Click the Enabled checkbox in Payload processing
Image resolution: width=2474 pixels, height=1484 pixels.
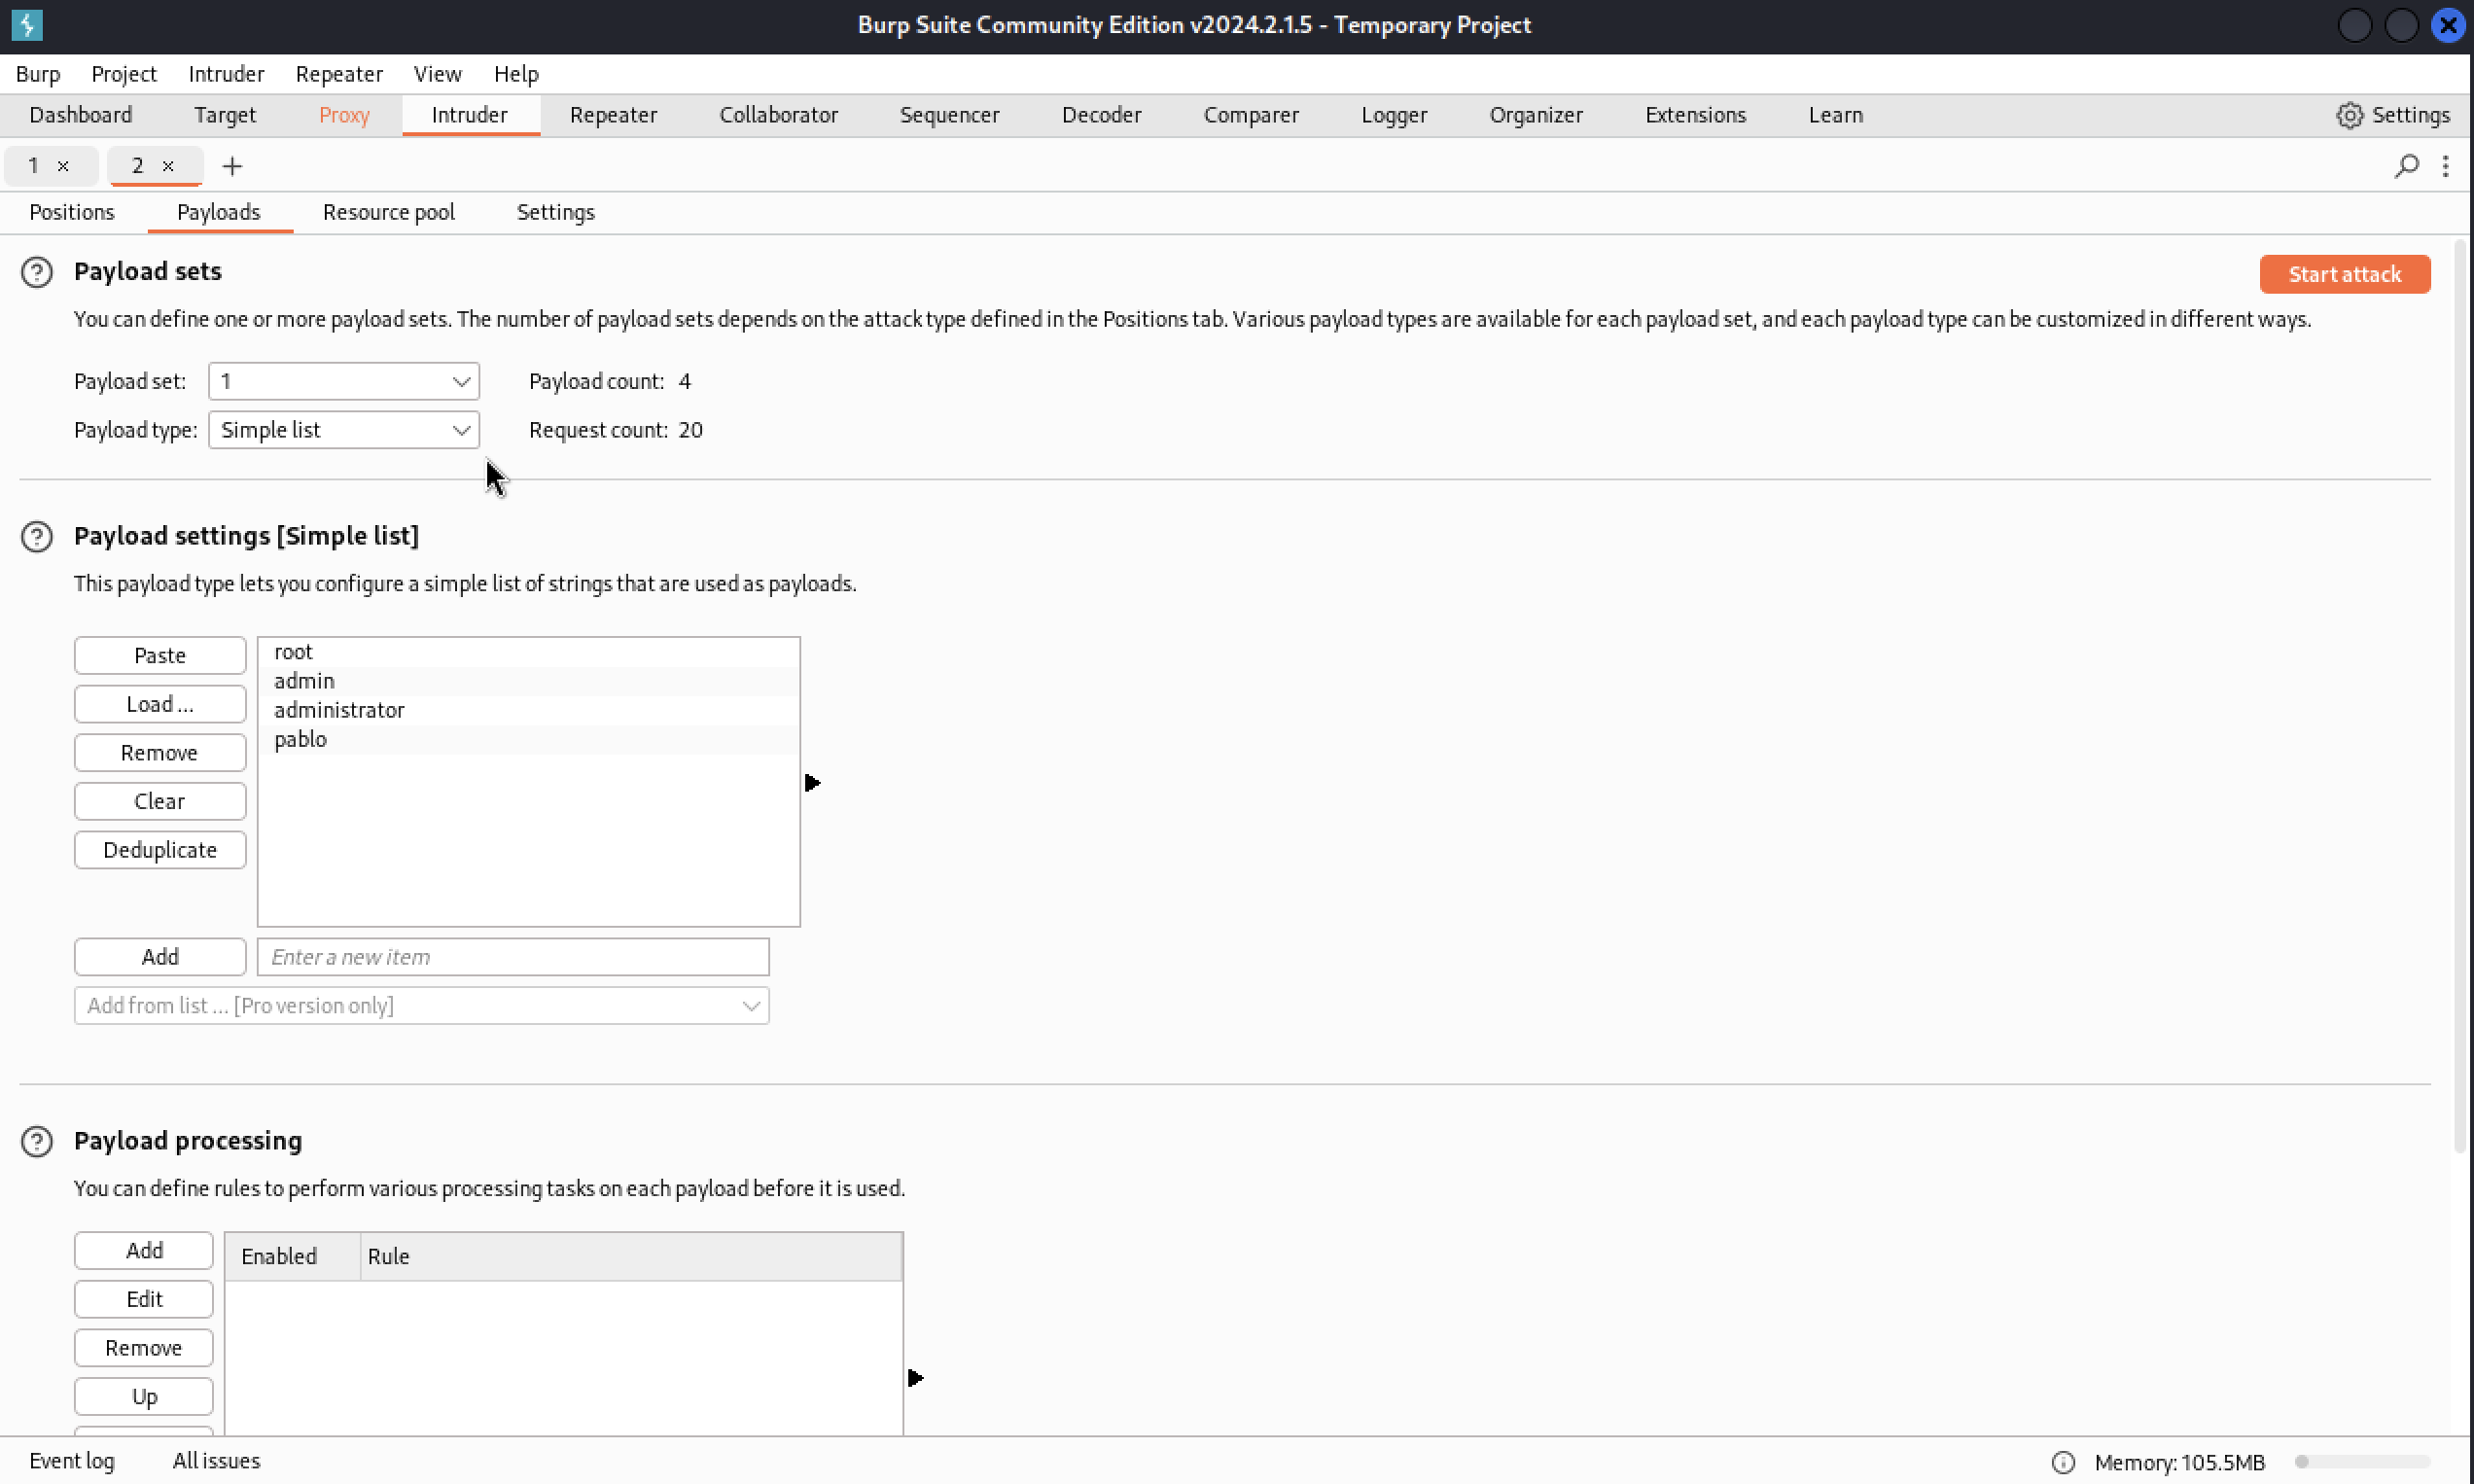coord(279,1256)
